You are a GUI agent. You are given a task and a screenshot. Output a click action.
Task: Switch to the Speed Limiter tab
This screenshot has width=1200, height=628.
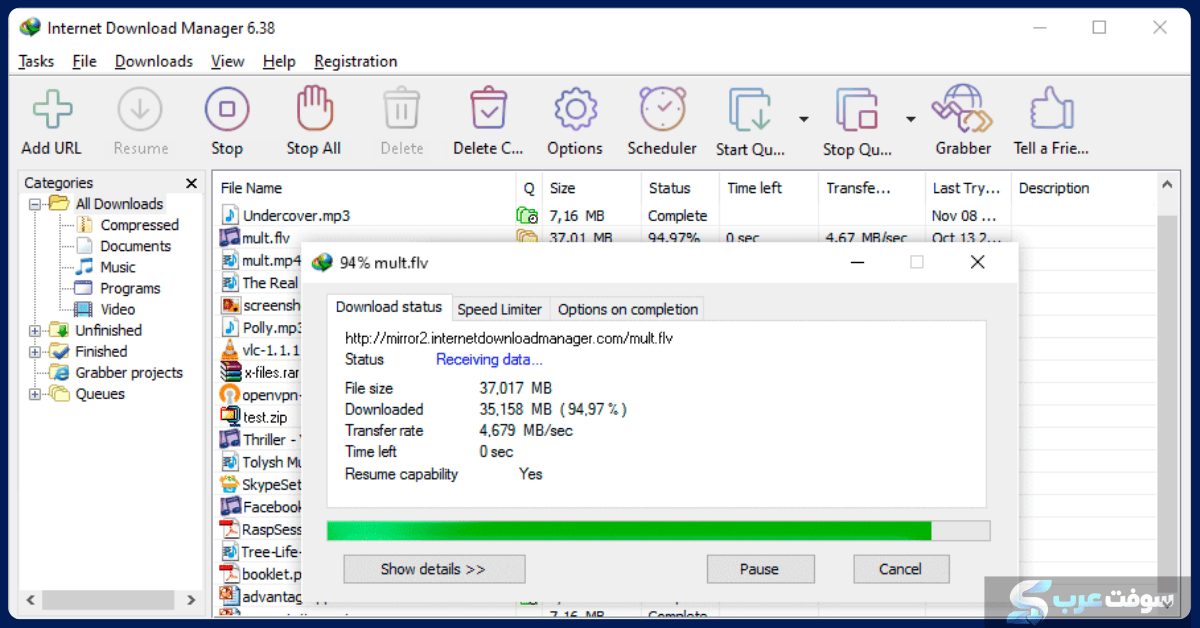[499, 309]
